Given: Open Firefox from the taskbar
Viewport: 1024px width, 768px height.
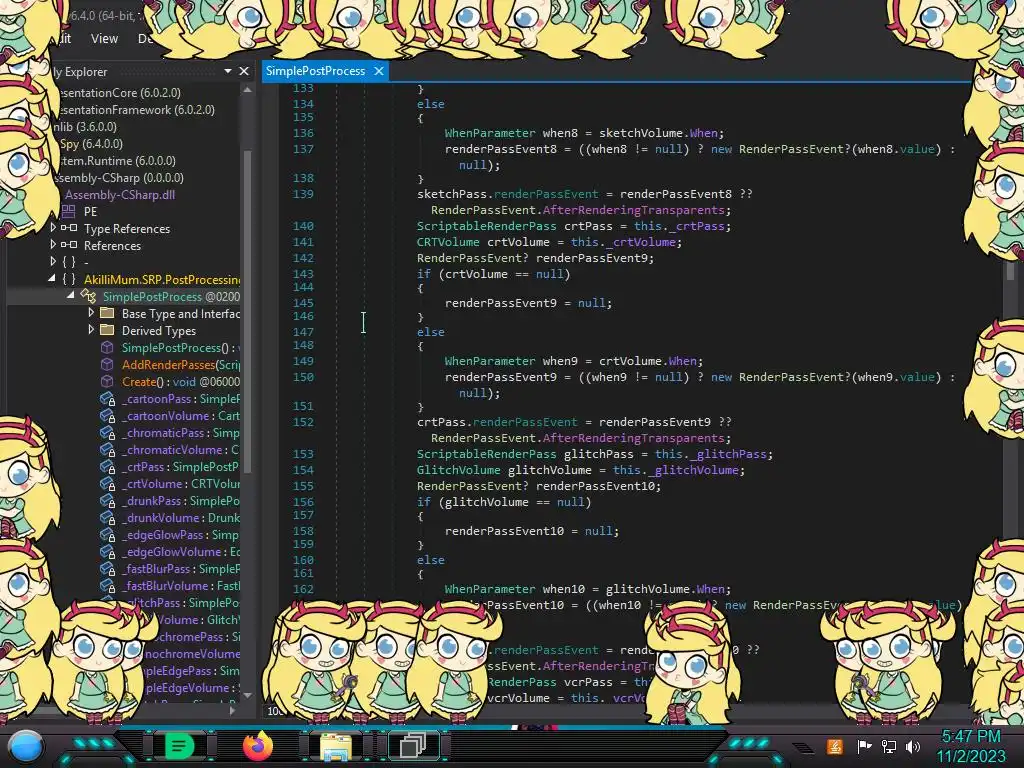Looking at the screenshot, I should 257,746.
